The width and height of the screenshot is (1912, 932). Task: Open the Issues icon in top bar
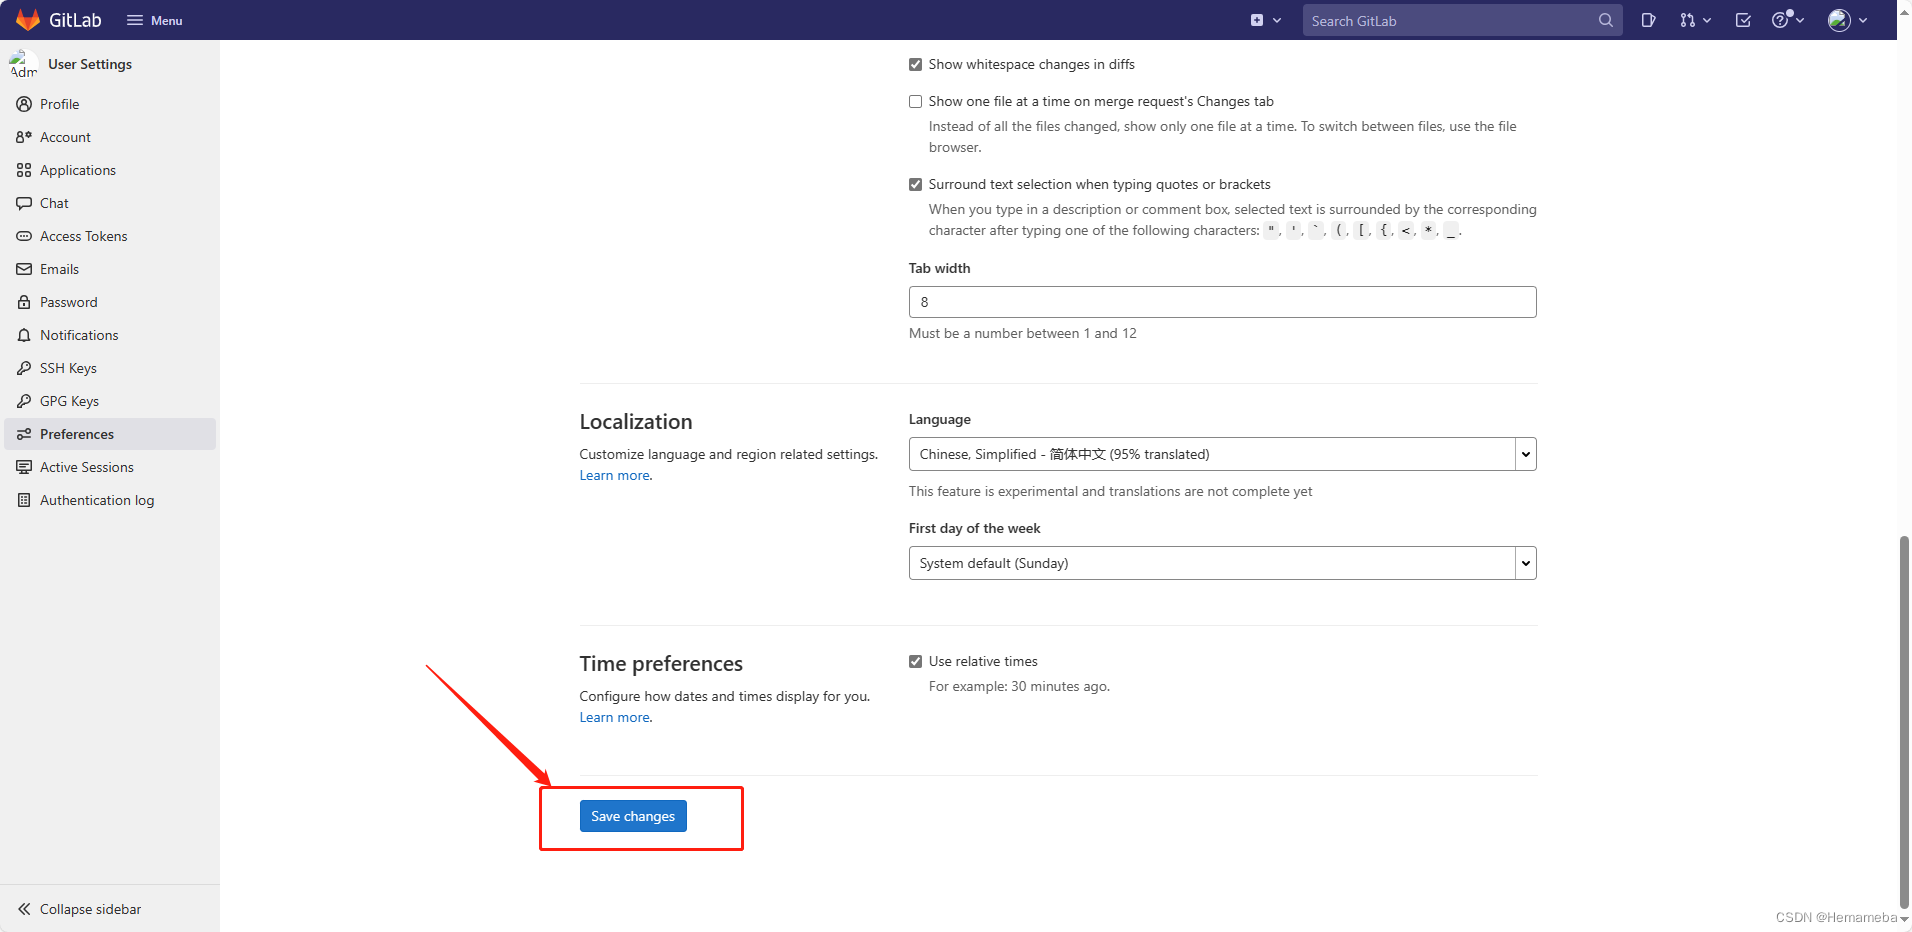[x=1648, y=20]
